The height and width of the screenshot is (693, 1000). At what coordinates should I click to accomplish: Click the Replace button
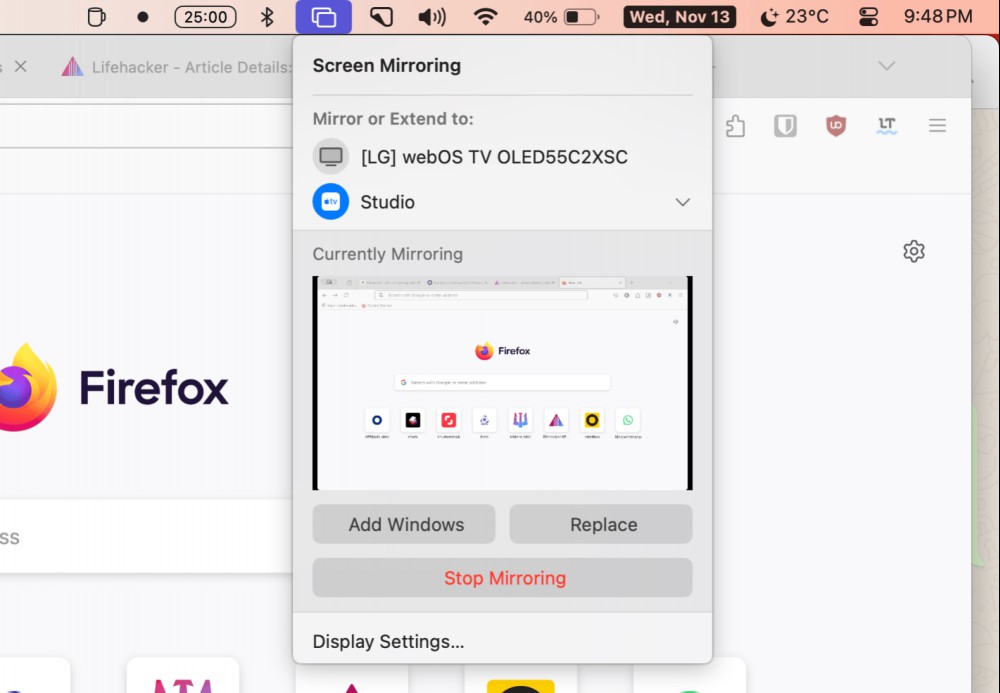coord(601,524)
